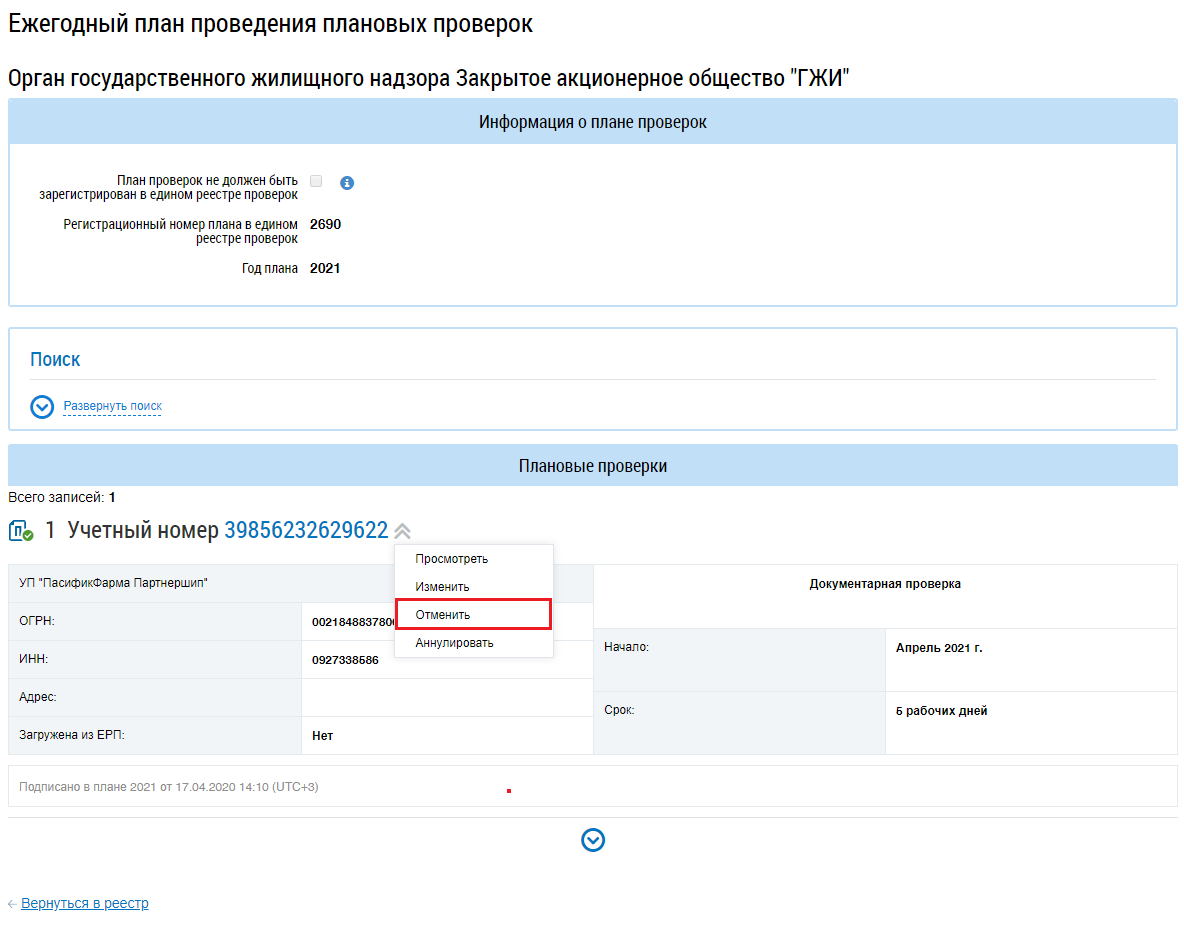Click the Срок: label cell
Viewport: 1184px width, 940px height.
(739, 723)
